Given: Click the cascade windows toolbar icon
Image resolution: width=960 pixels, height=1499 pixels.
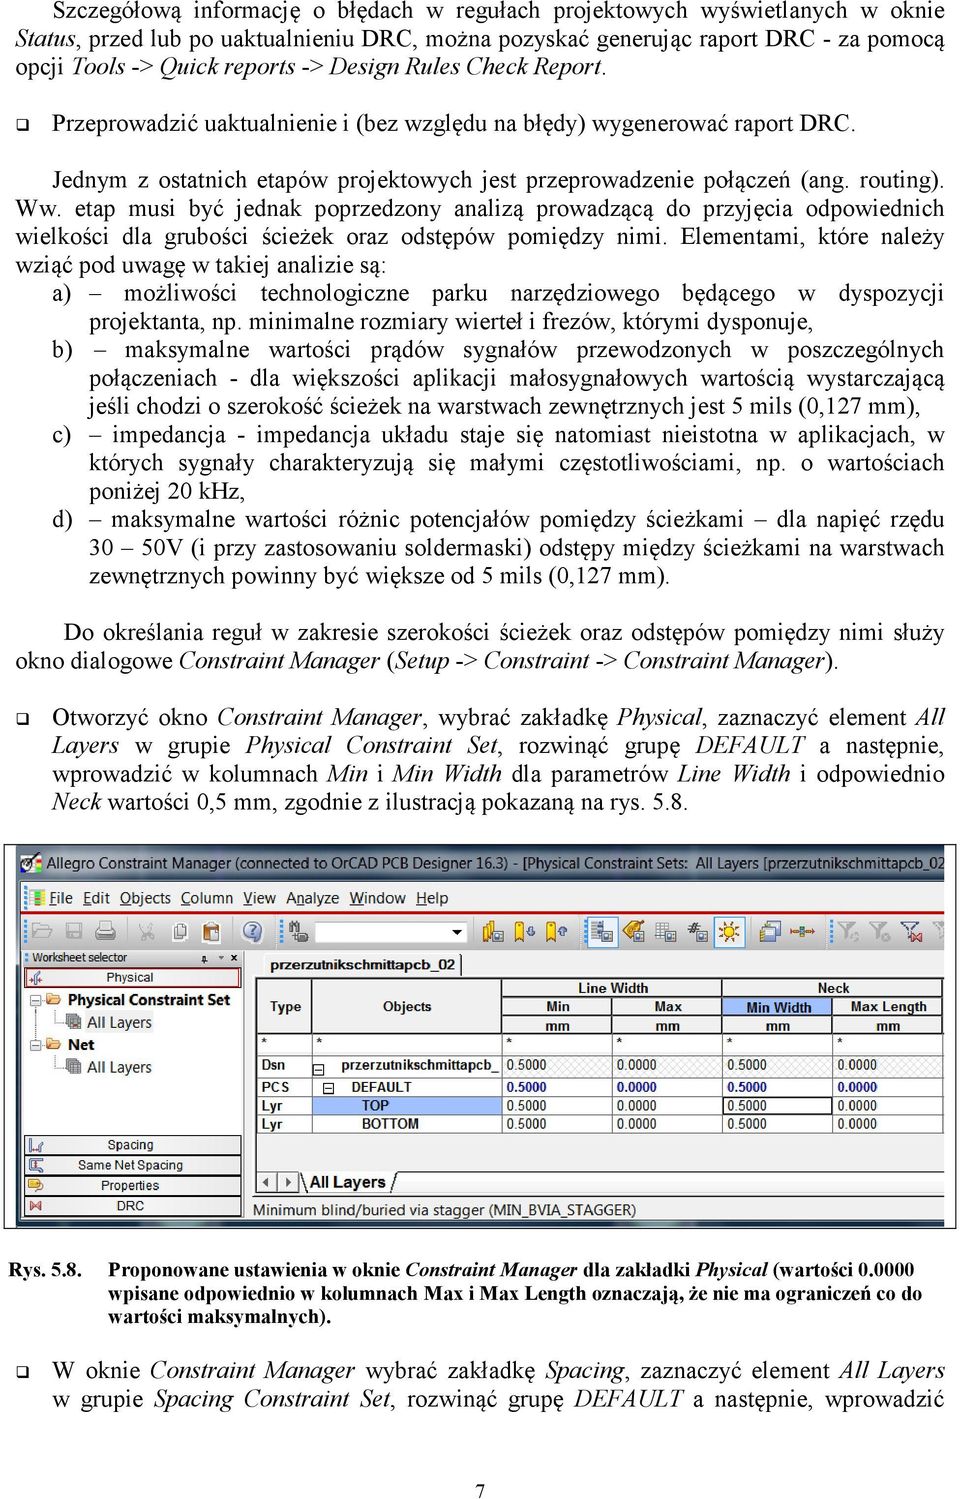Looking at the screenshot, I should 770,931.
